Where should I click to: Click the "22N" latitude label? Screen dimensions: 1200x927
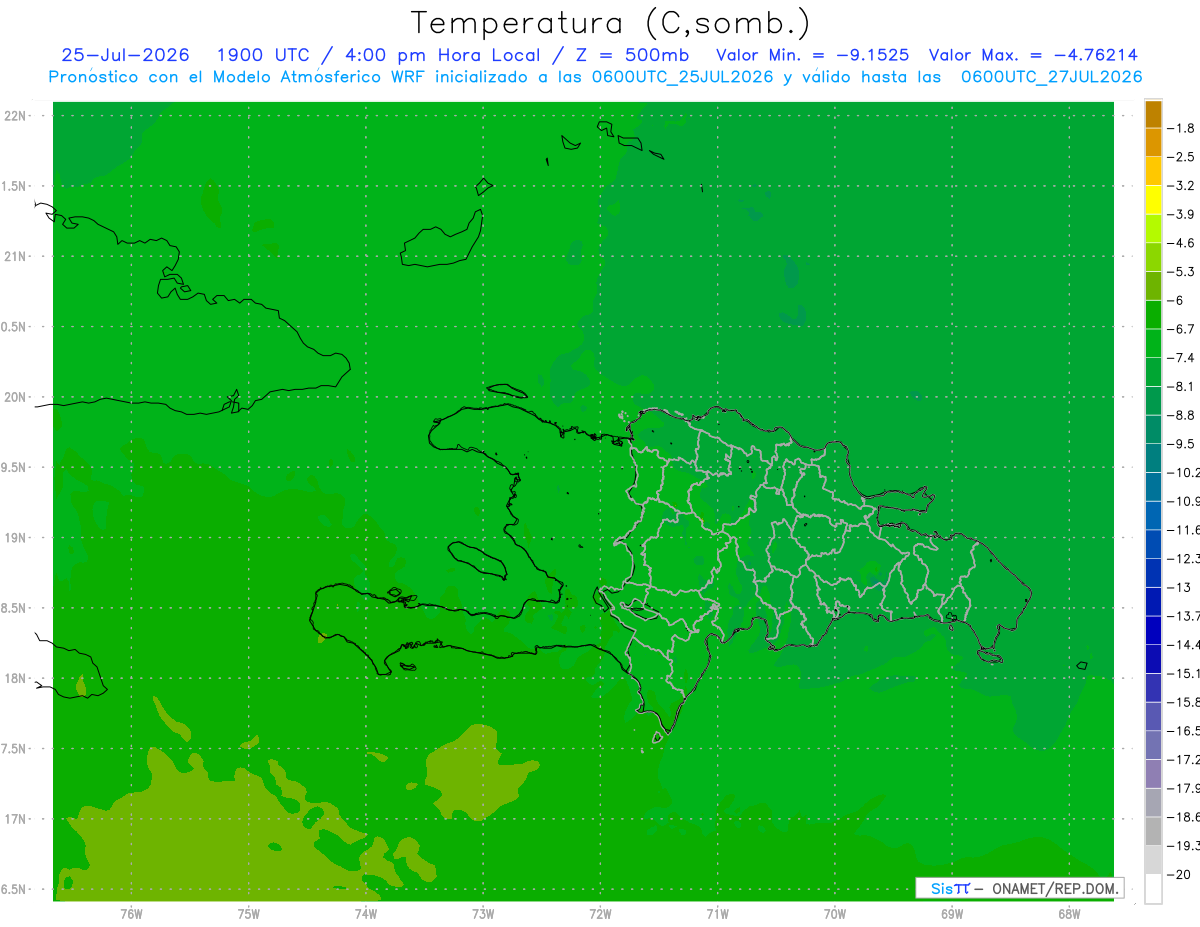(17, 115)
